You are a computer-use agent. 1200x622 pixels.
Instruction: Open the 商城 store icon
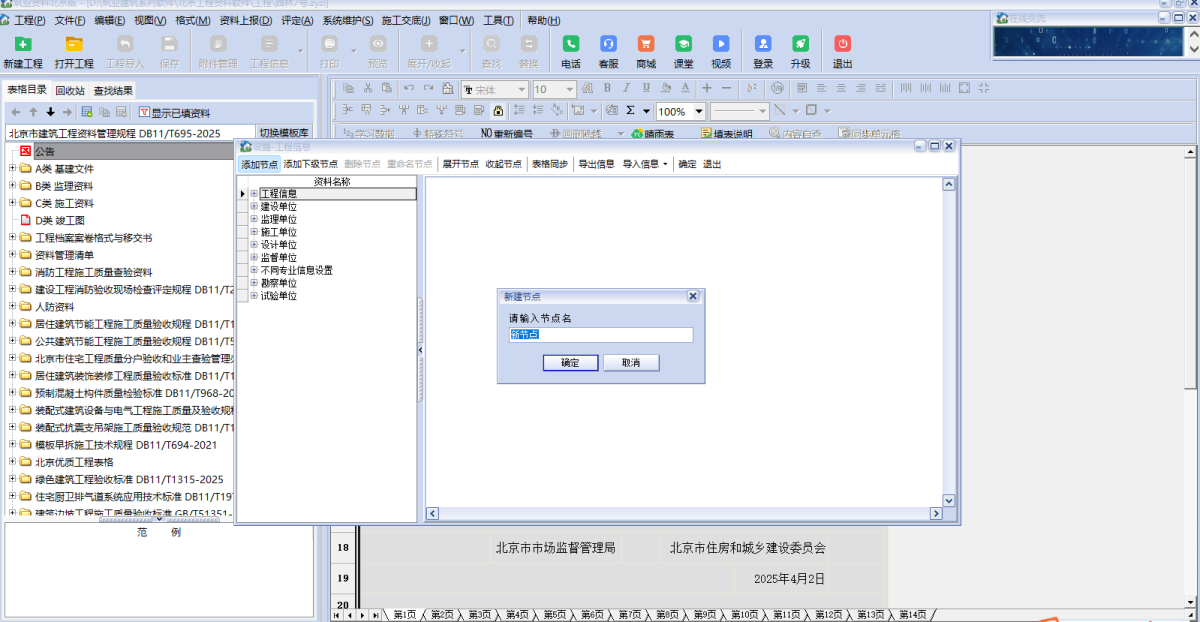point(646,45)
